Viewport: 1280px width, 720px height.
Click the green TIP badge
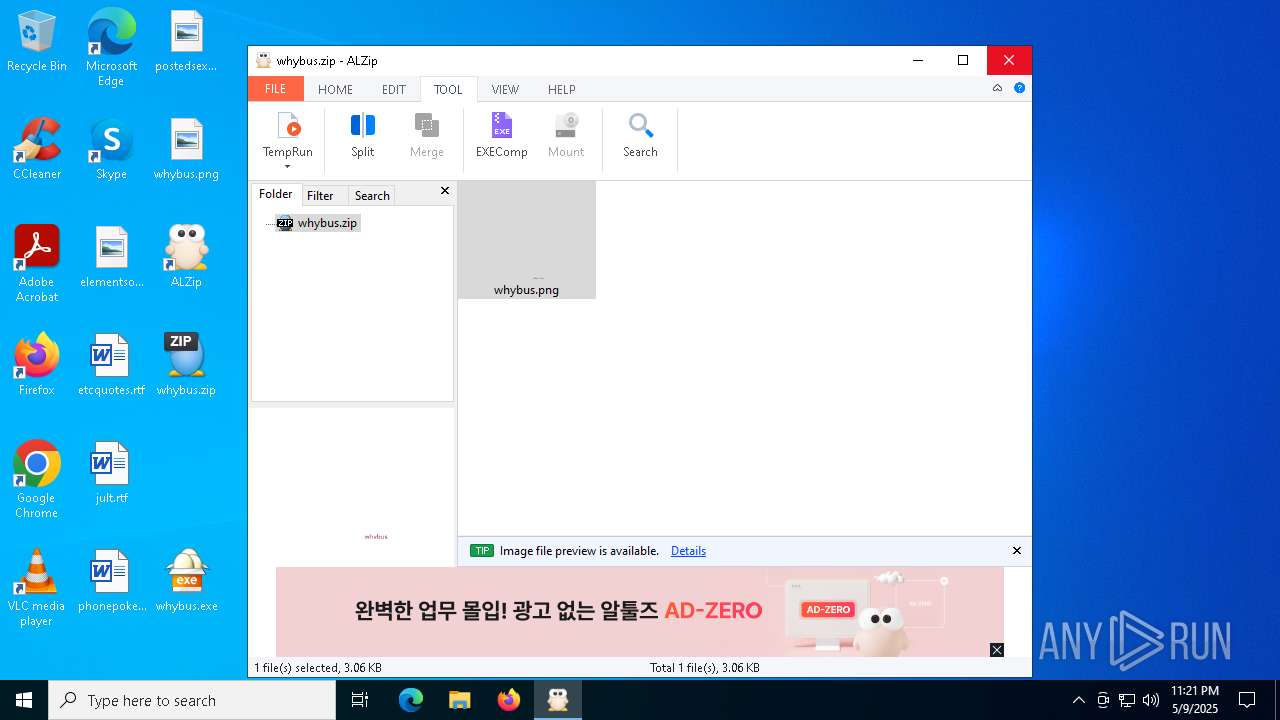tap(482, 551)
